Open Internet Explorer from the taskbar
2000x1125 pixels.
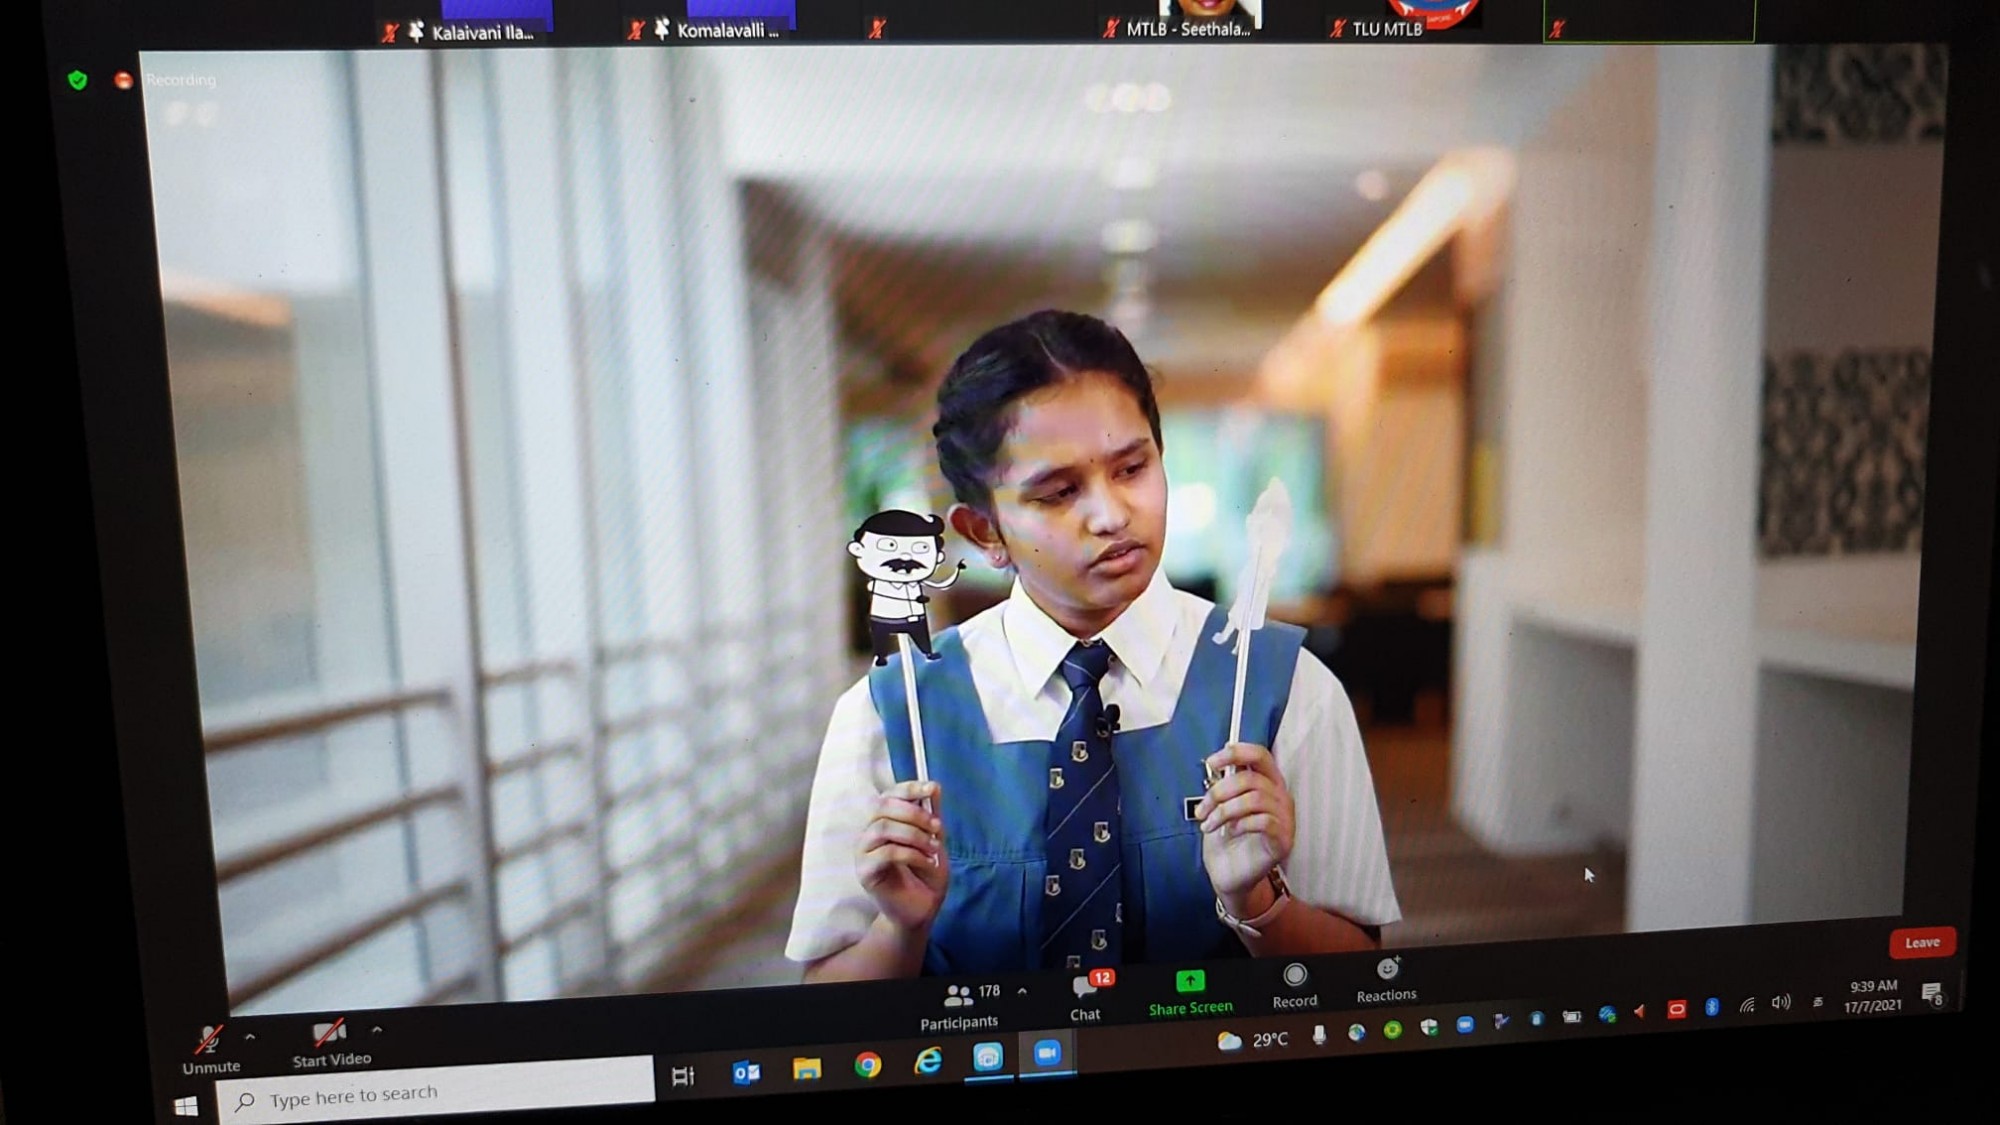(x=928, y=1061)
